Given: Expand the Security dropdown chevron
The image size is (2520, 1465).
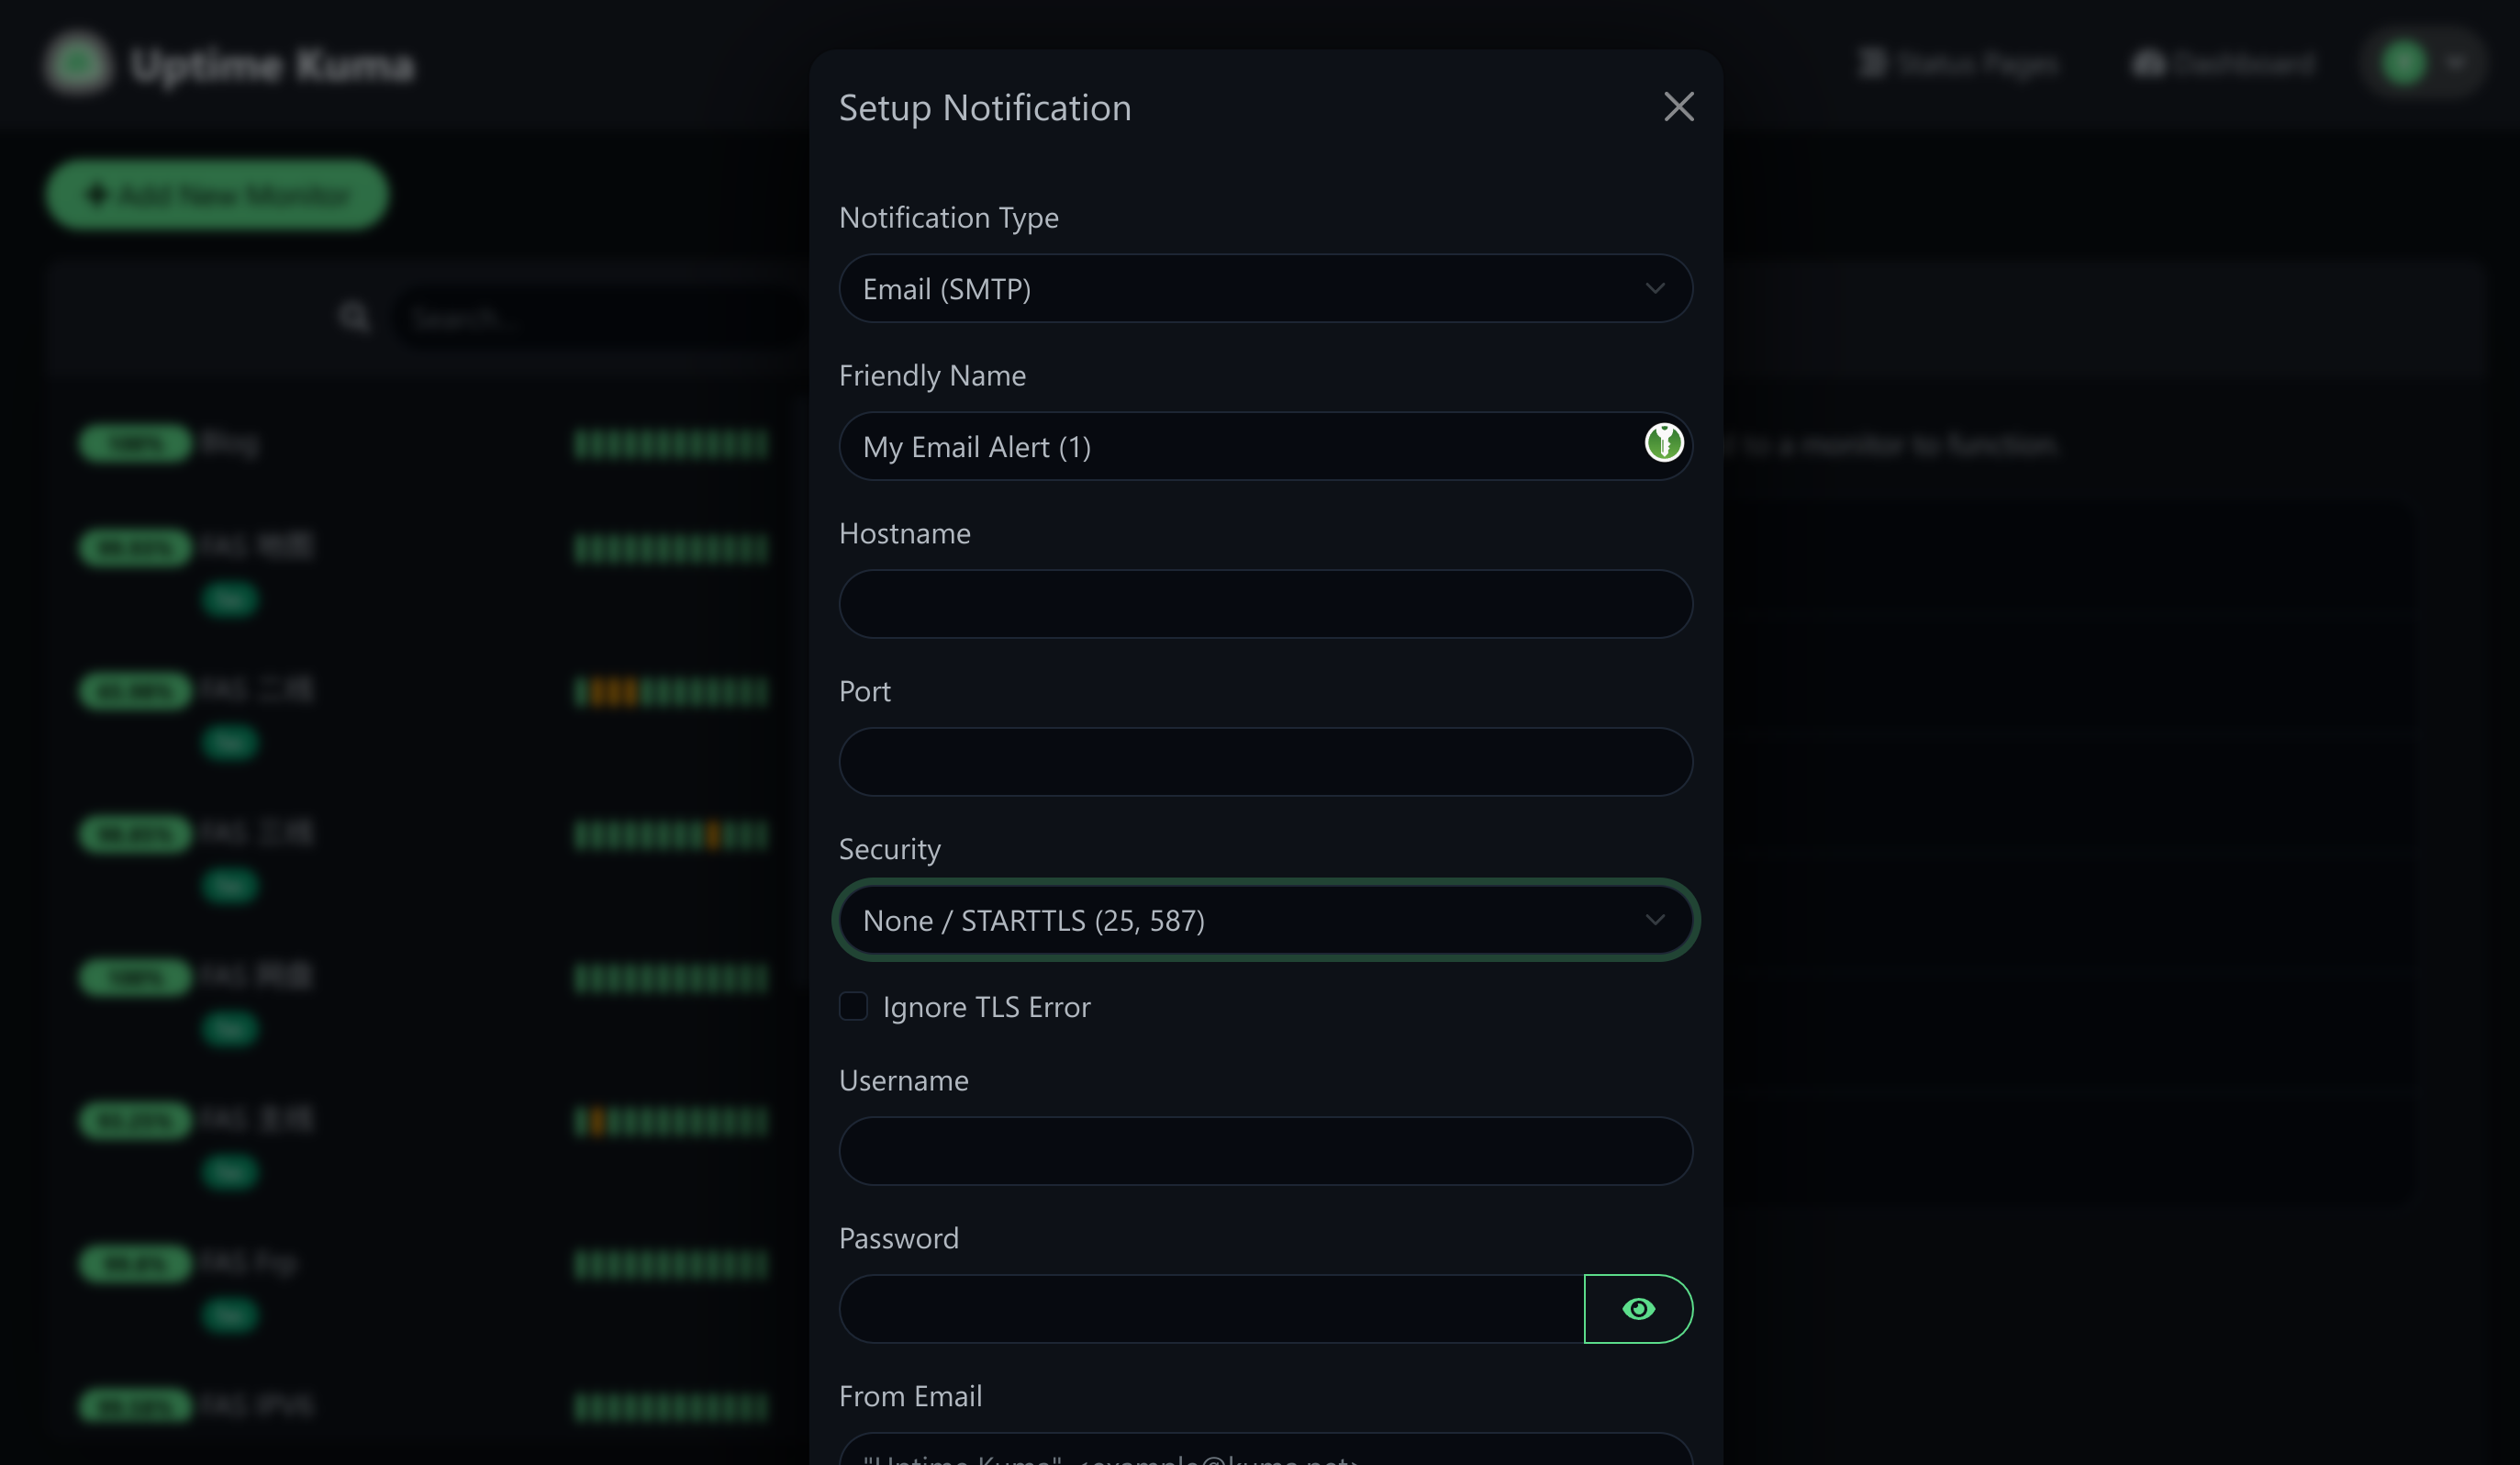Looking at the screenshot, I should (1654, 920).
